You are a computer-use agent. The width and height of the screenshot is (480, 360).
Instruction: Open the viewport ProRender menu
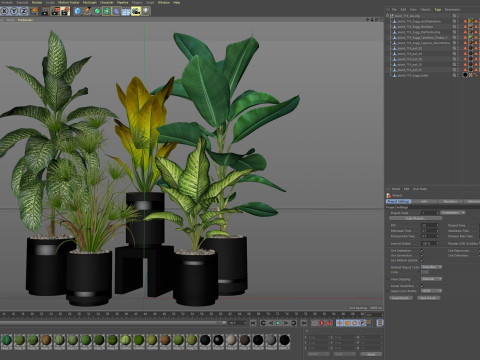[25, 20]
